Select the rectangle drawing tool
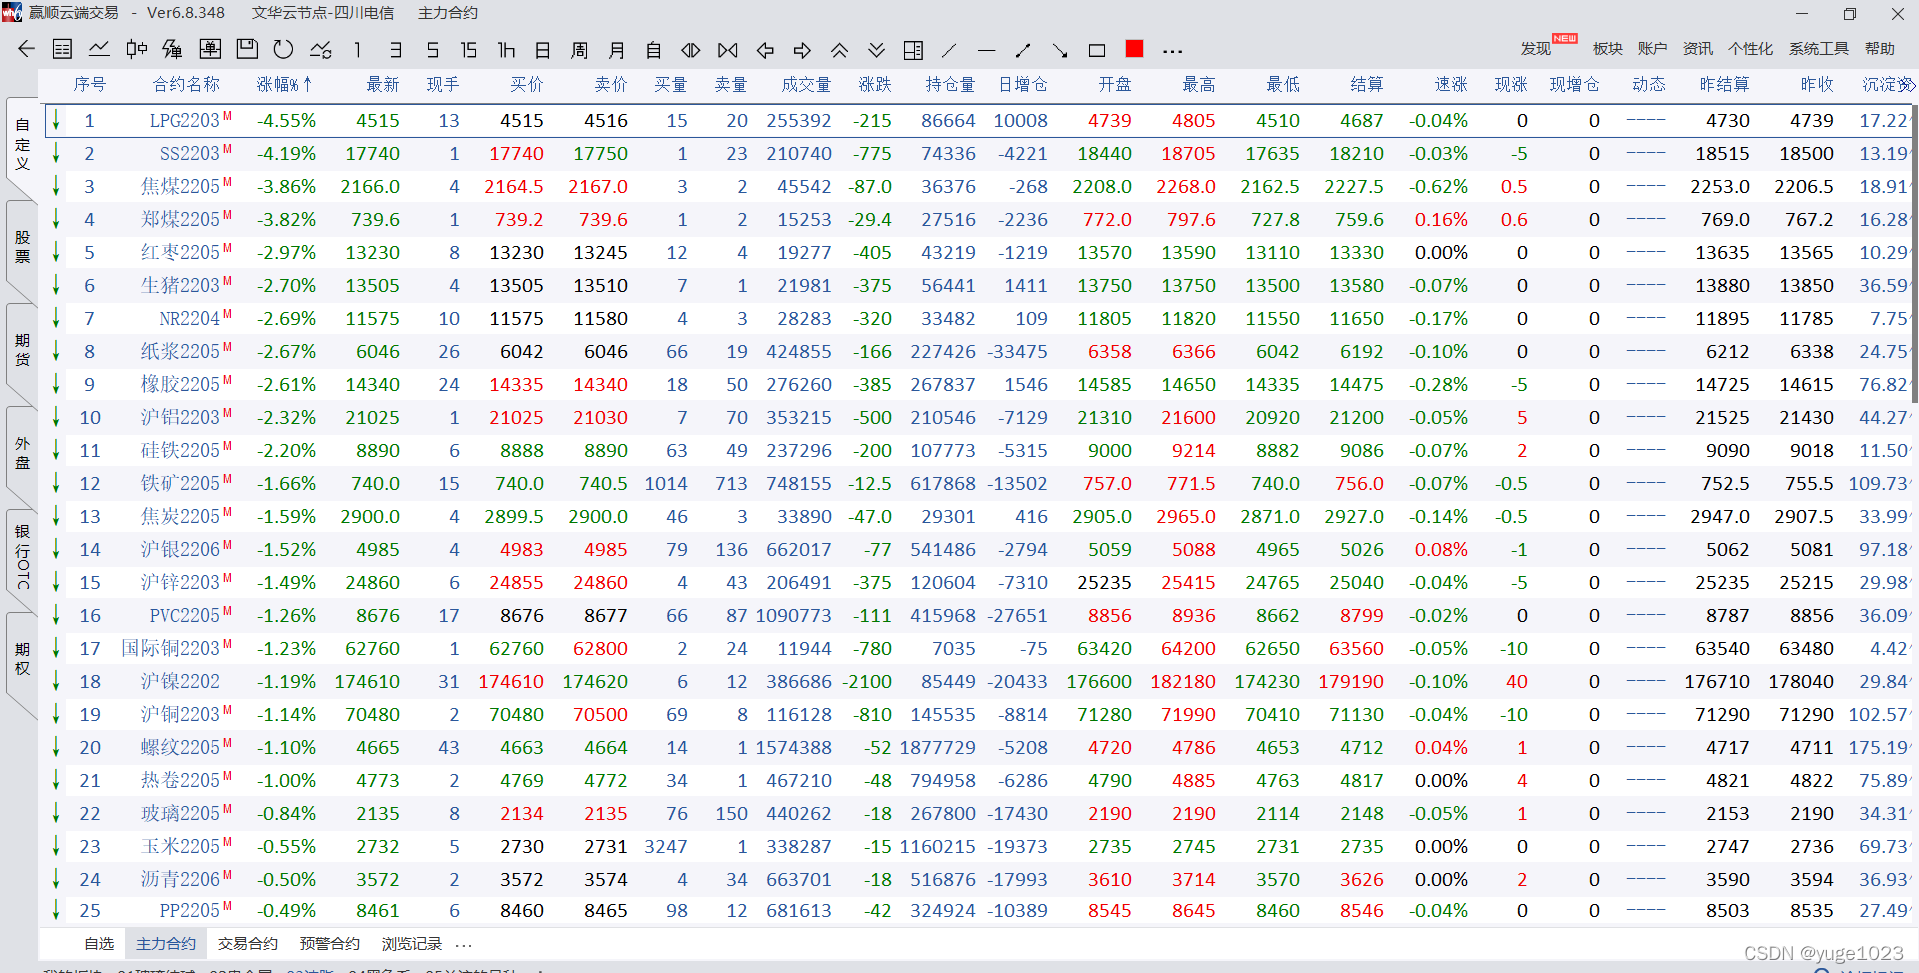Viewport: 1919px width, 973px height. click(x=1097, y=49)
